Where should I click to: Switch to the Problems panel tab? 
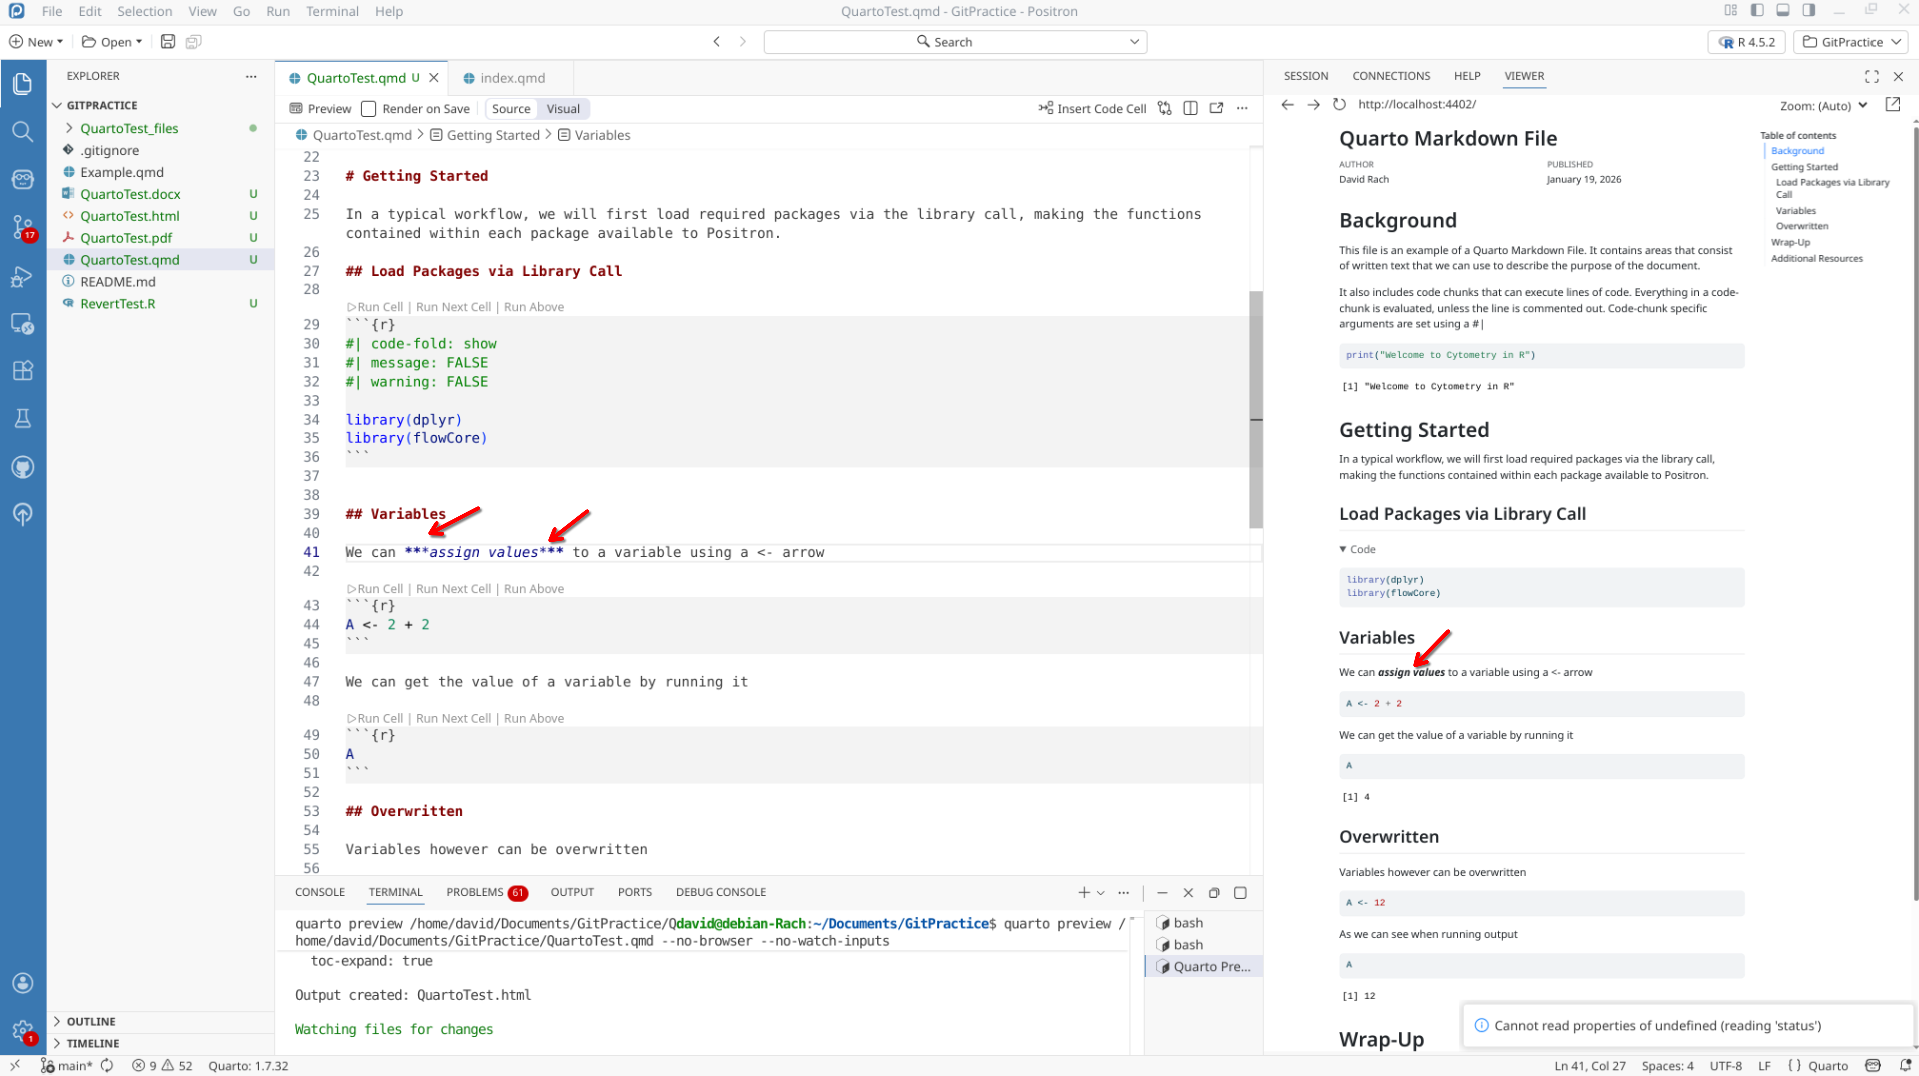475,892
